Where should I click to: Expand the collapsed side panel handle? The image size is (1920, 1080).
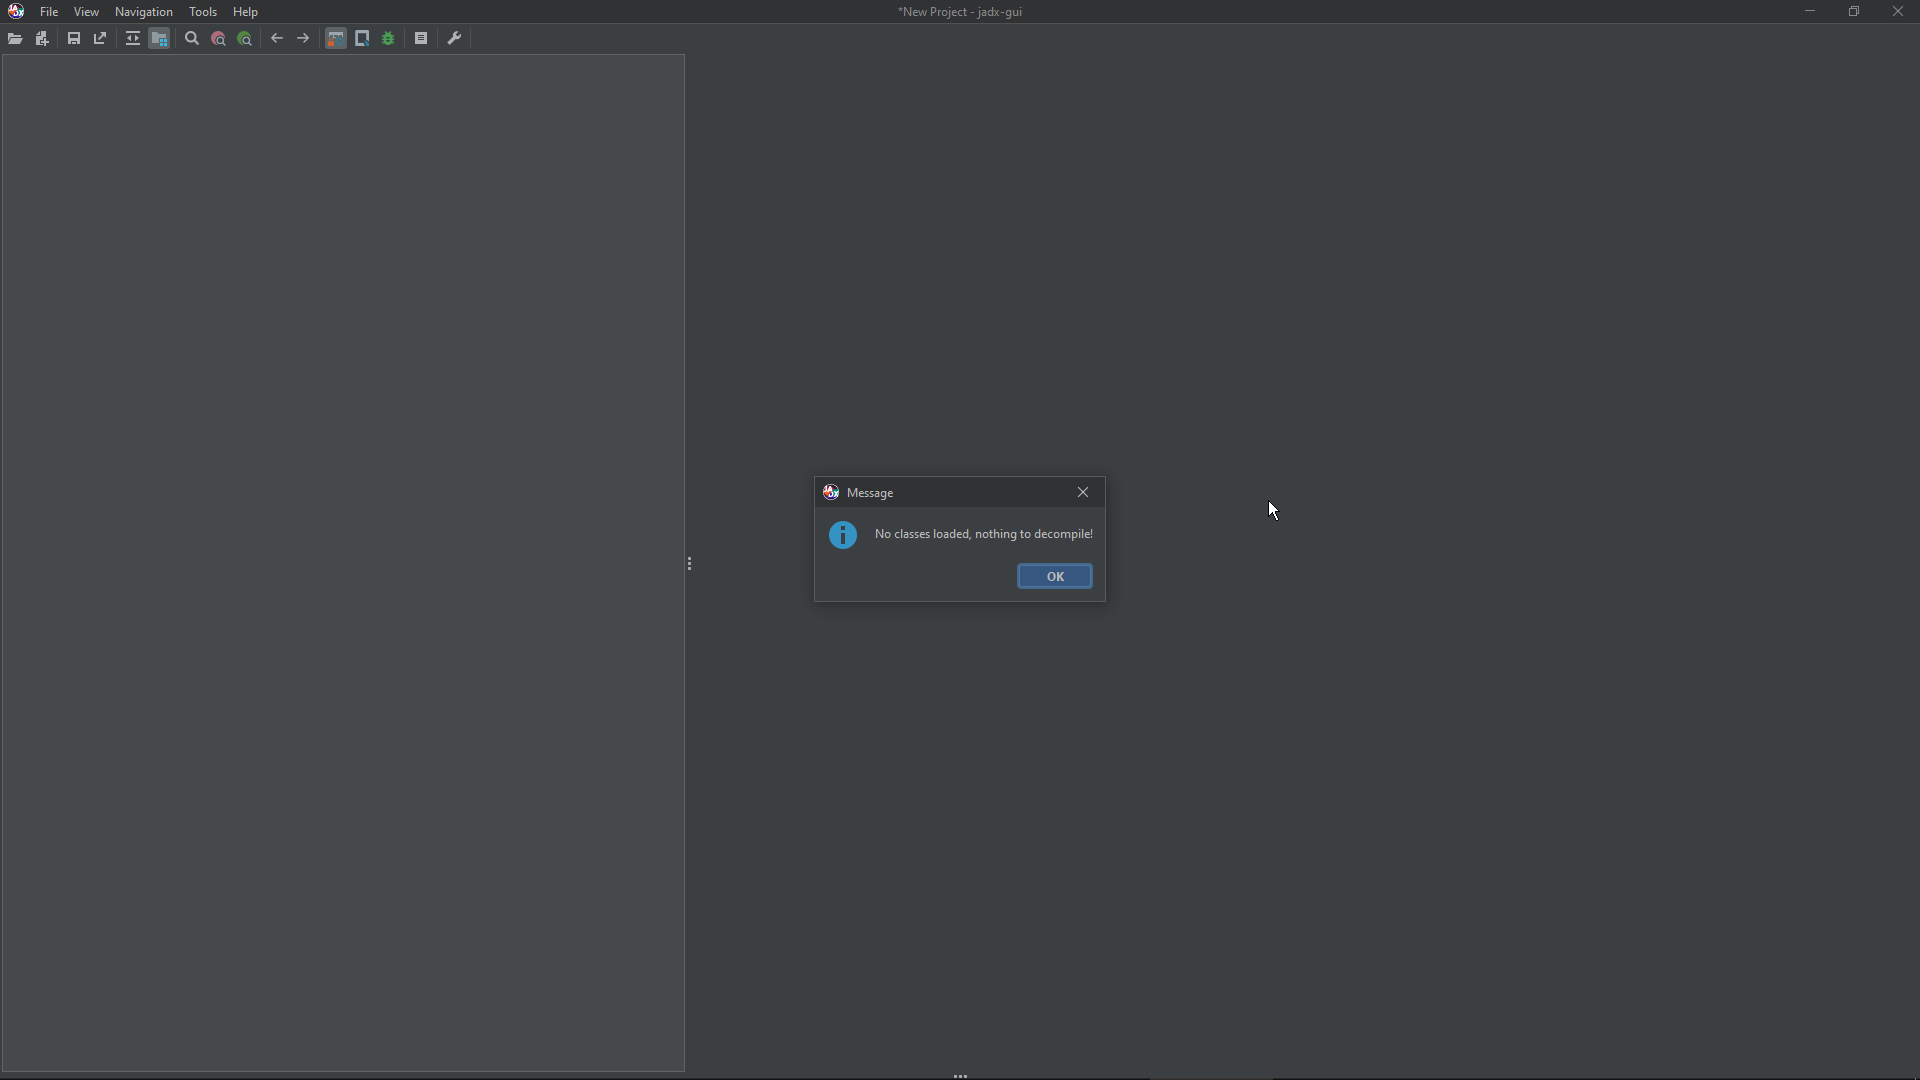[x=690, y=564]
